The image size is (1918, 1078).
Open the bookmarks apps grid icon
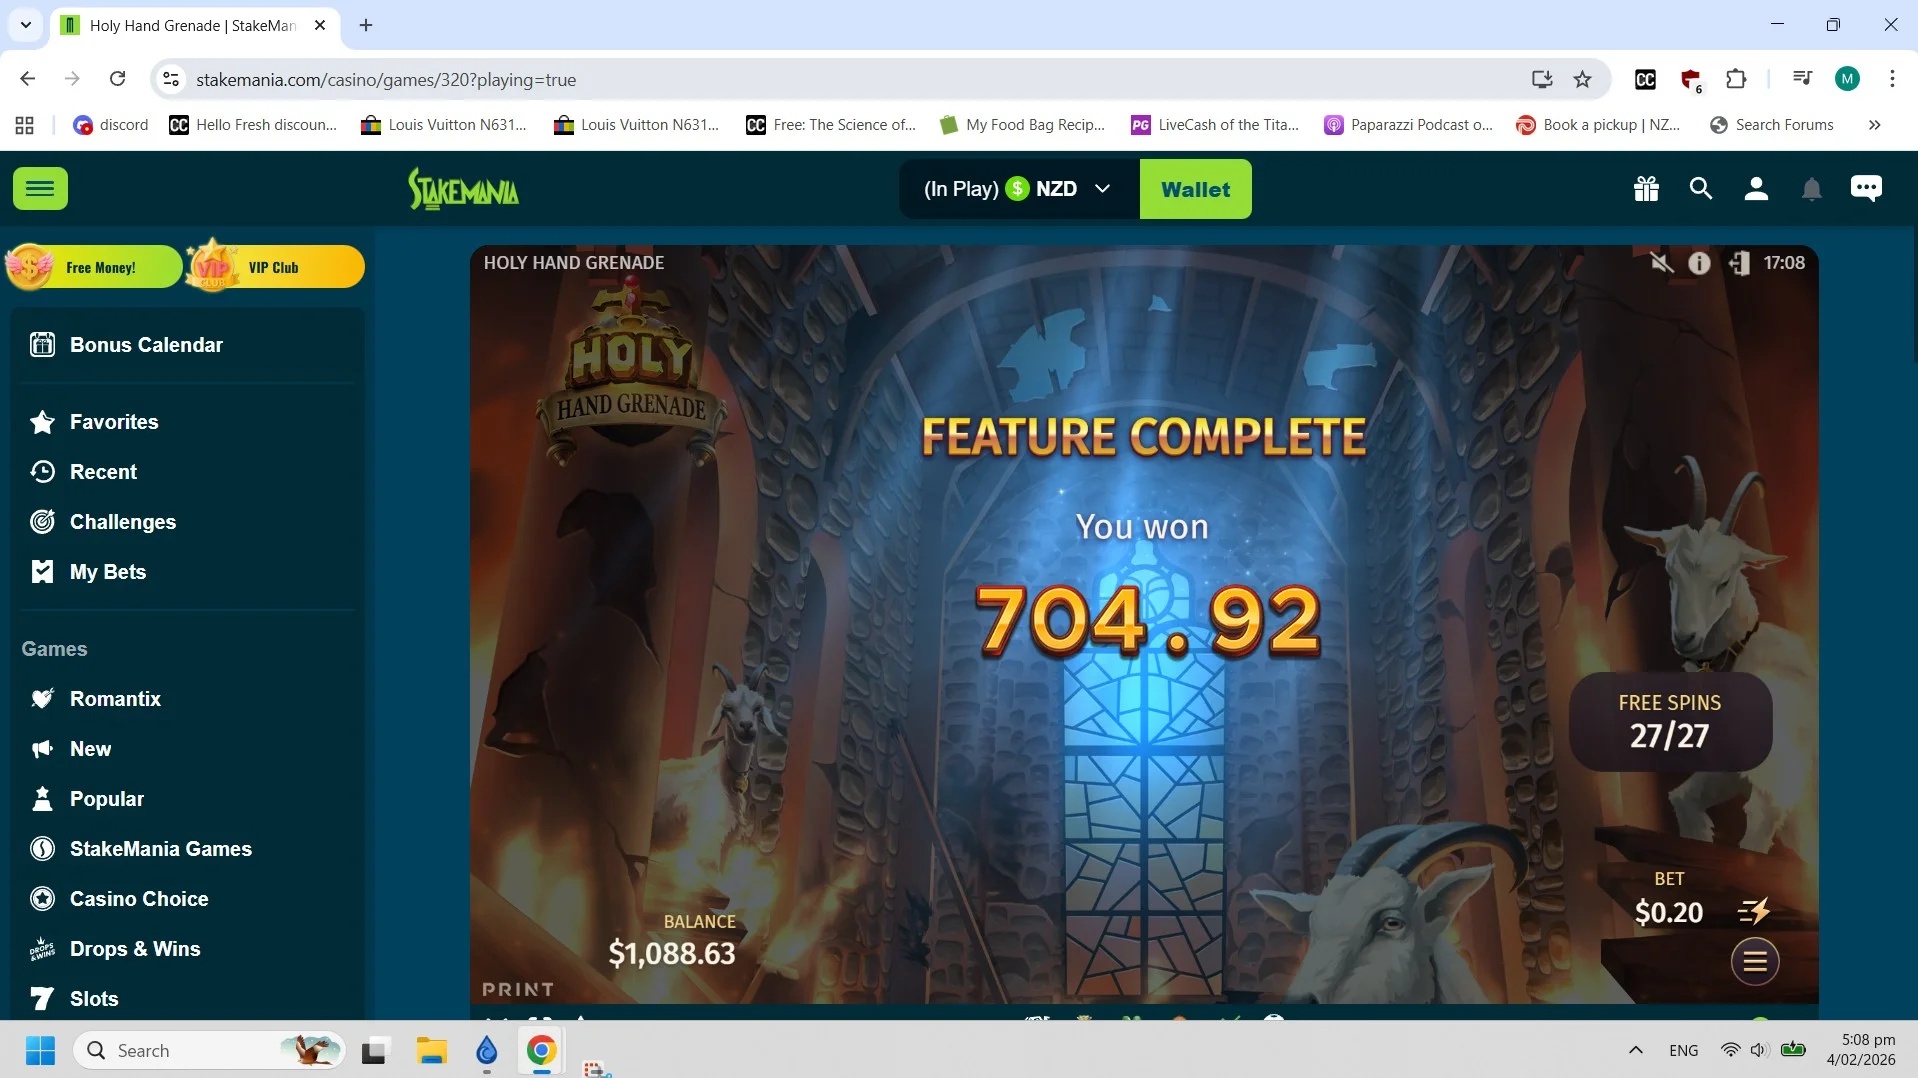pyautogui.click(x=25, y=125)
